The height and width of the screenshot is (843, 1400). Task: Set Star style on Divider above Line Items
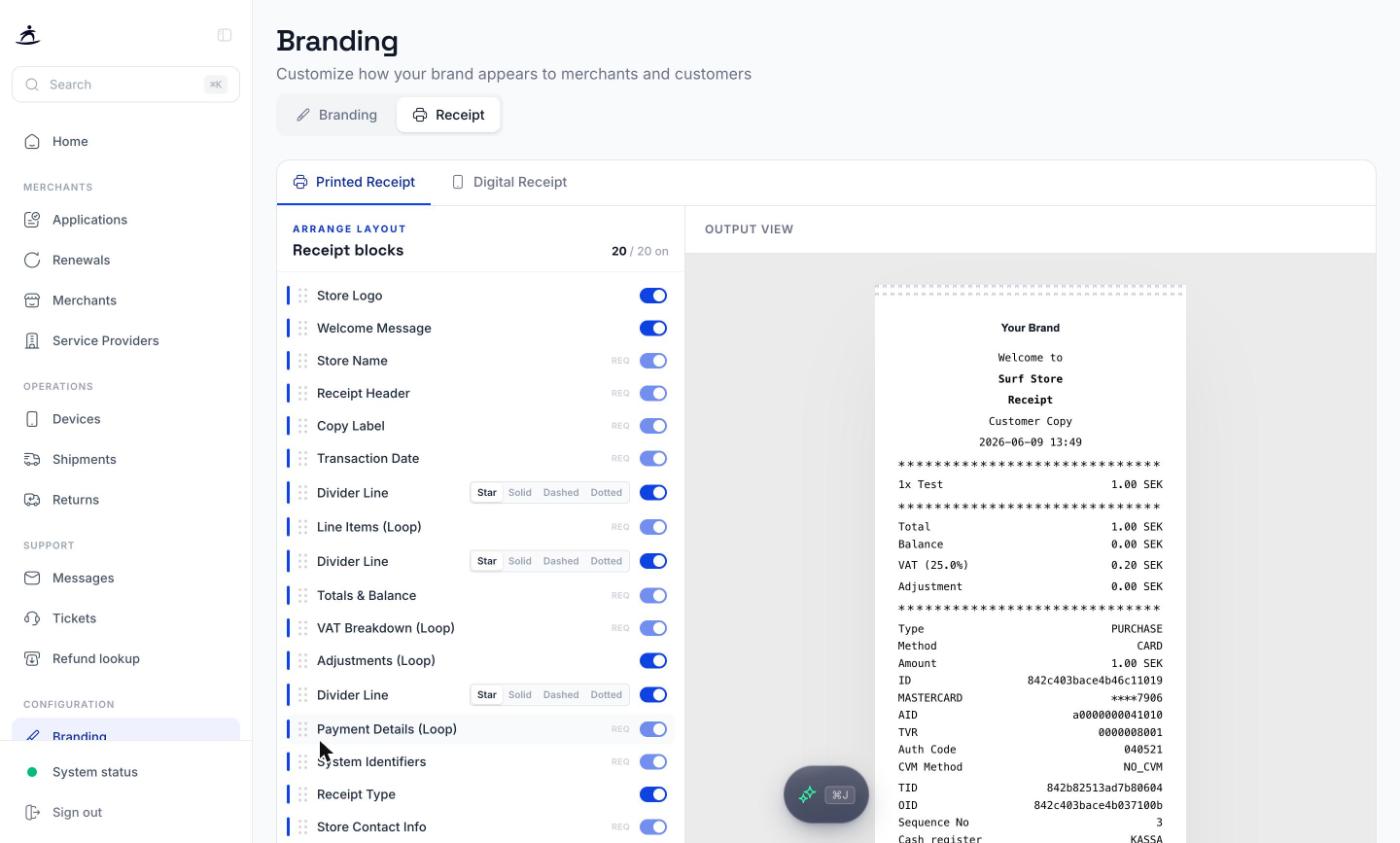tap(487, 493)
